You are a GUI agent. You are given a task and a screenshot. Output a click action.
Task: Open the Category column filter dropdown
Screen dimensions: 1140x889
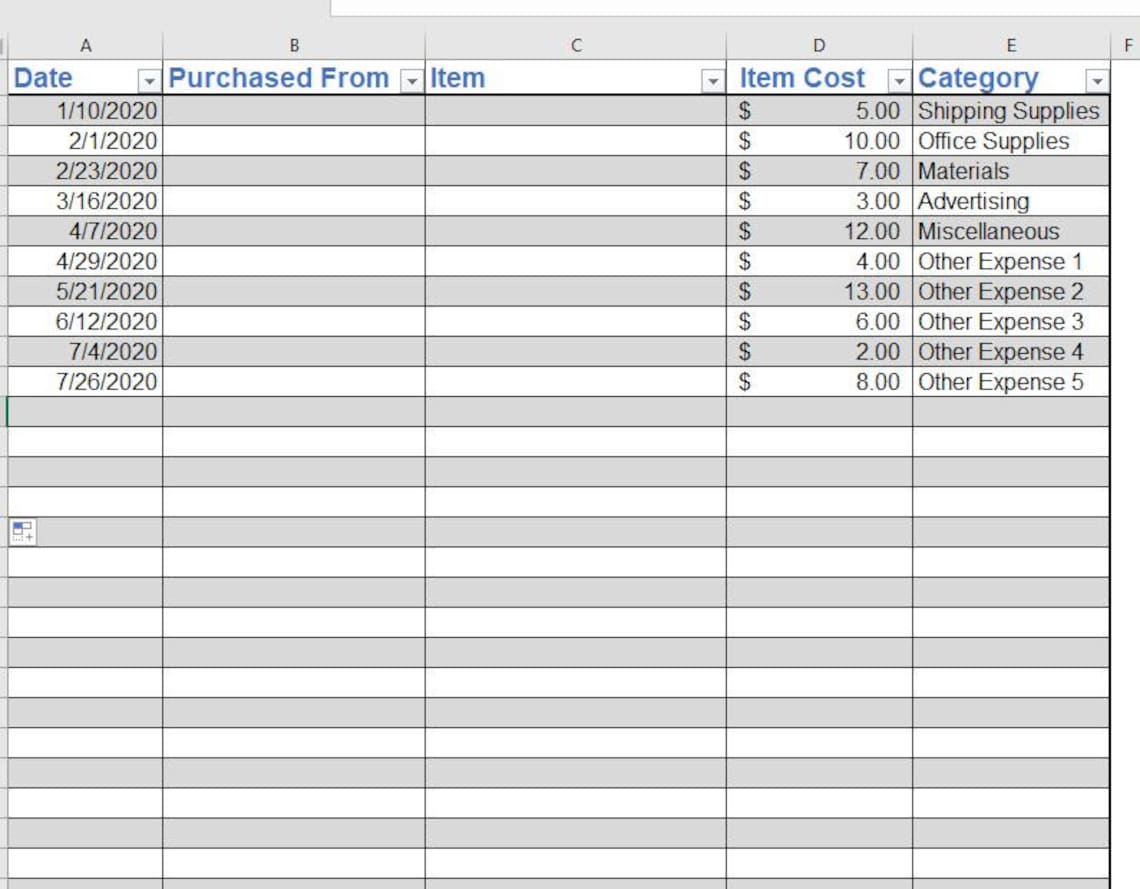click(x=1097, y=78)
